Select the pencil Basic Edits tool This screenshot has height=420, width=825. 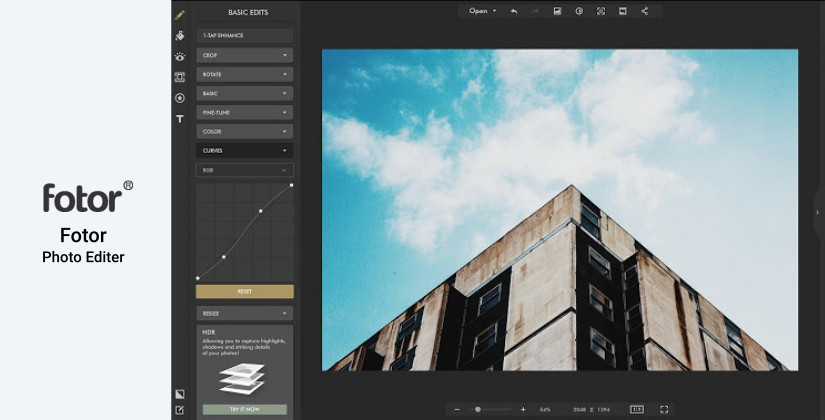pos(180,15)
